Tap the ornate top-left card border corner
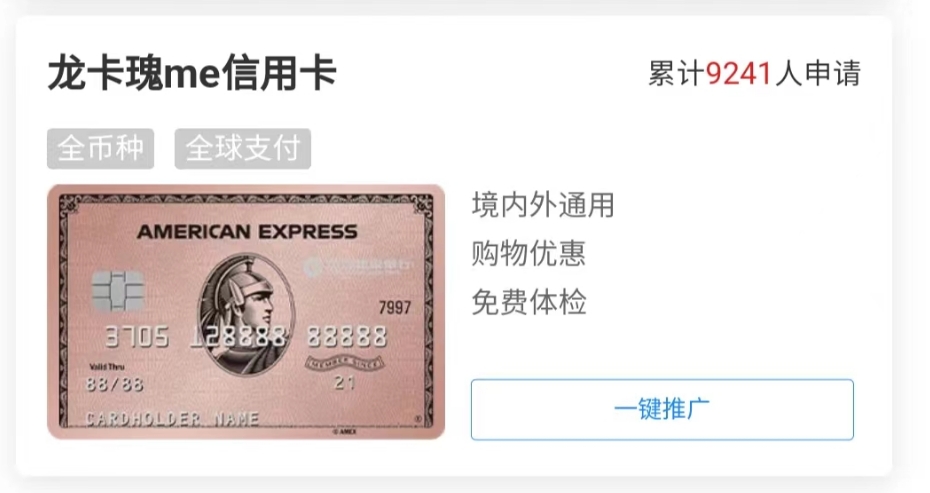 [71, 205]
